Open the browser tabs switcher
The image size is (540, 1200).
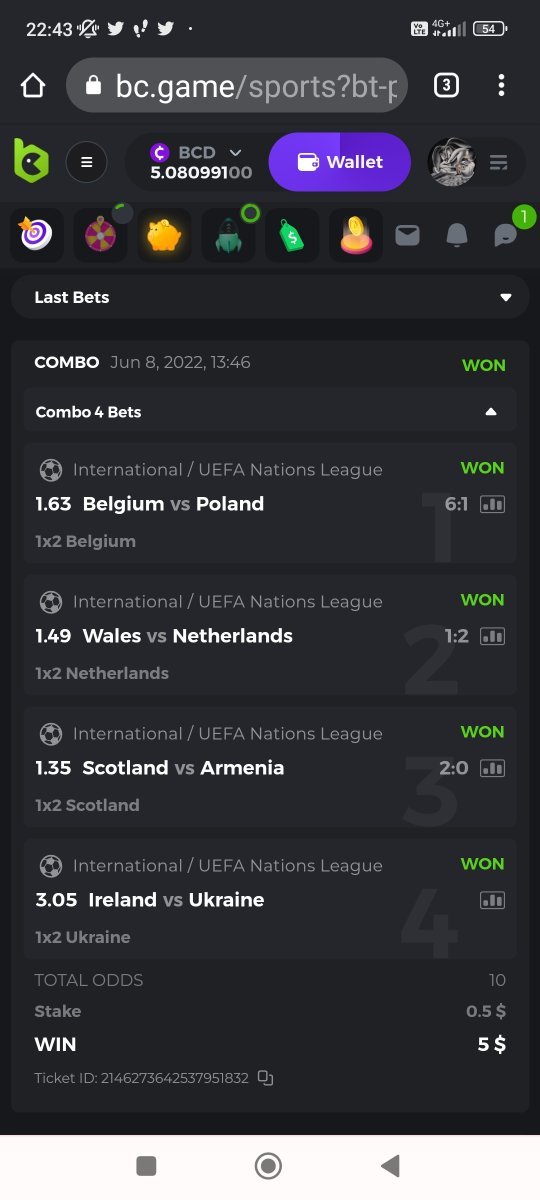(446, 86)
